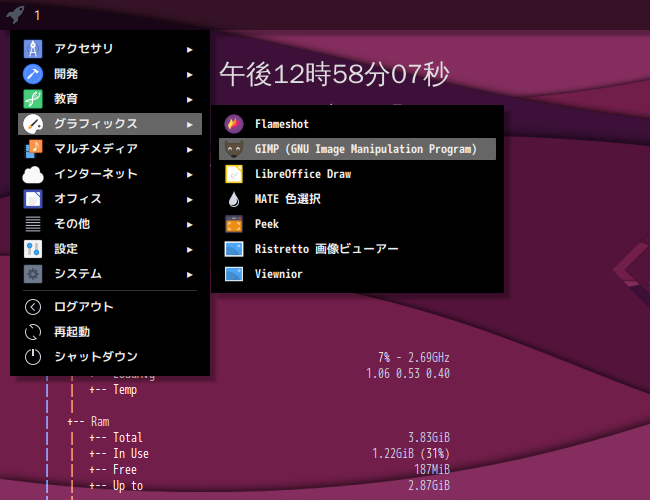Click the Peek recorder icon

(x=234, y=224)
